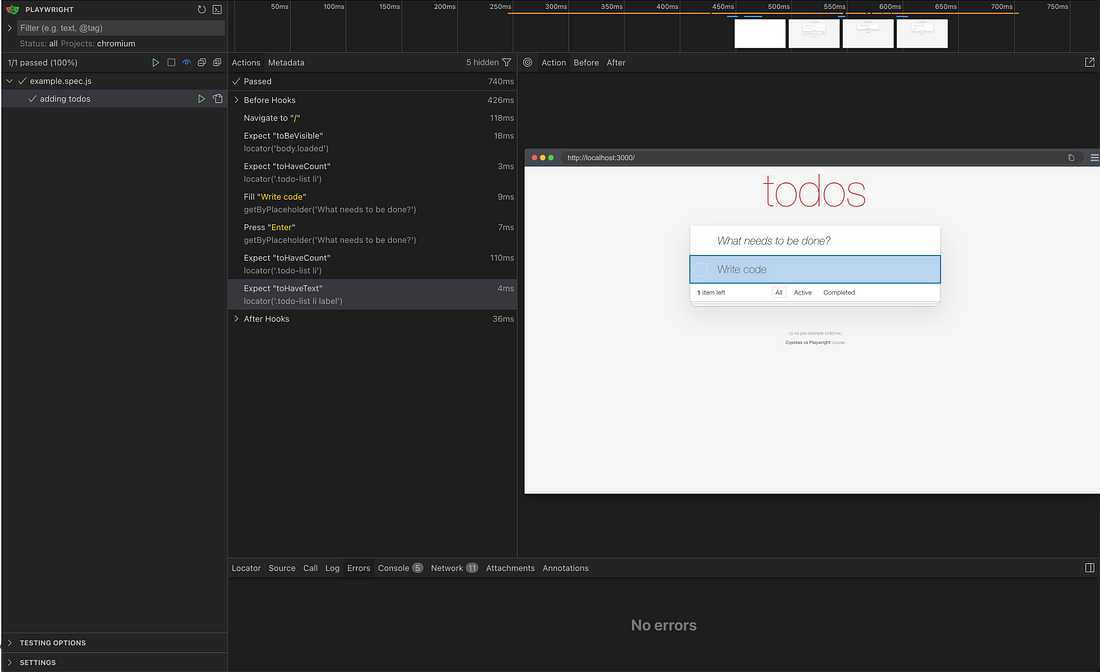Open the Source tab
This screenshot has width=1100, height=672.
pos(282,568)
